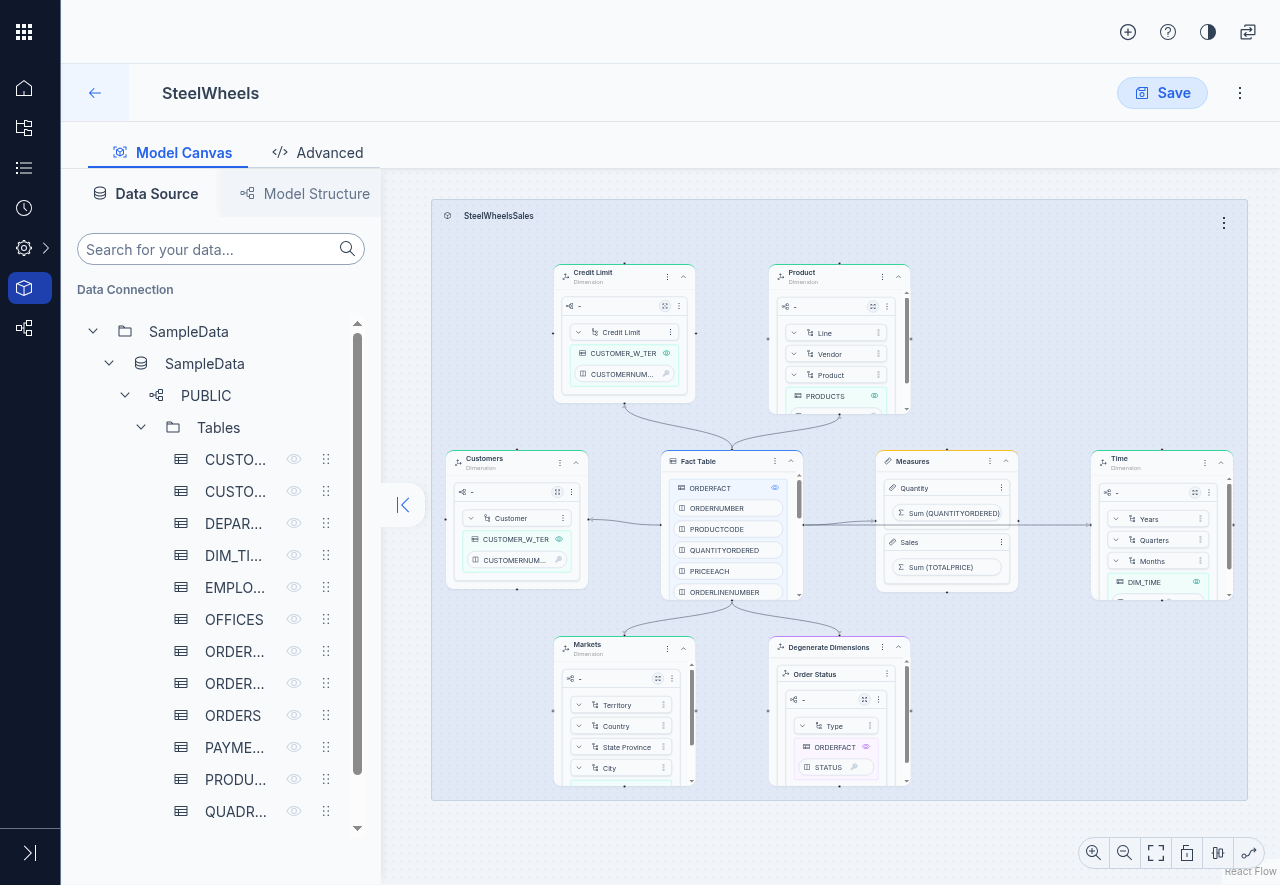The width and height of the screenshot is (1280, 885).
Task: Collapse the data source side panel
Action: coord(403,505)
